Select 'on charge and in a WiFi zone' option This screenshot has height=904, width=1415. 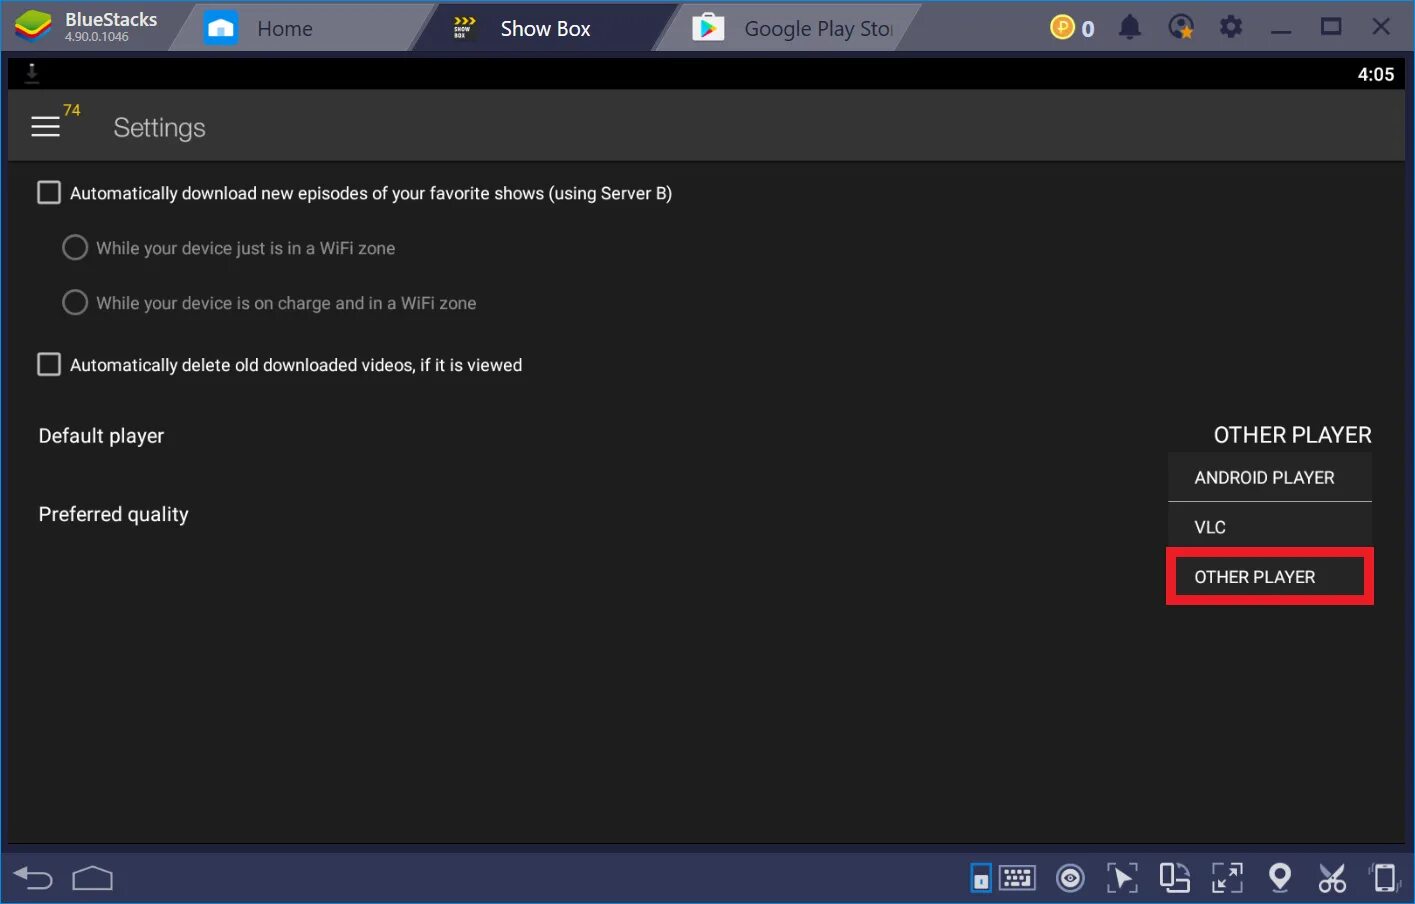[75, 302]
